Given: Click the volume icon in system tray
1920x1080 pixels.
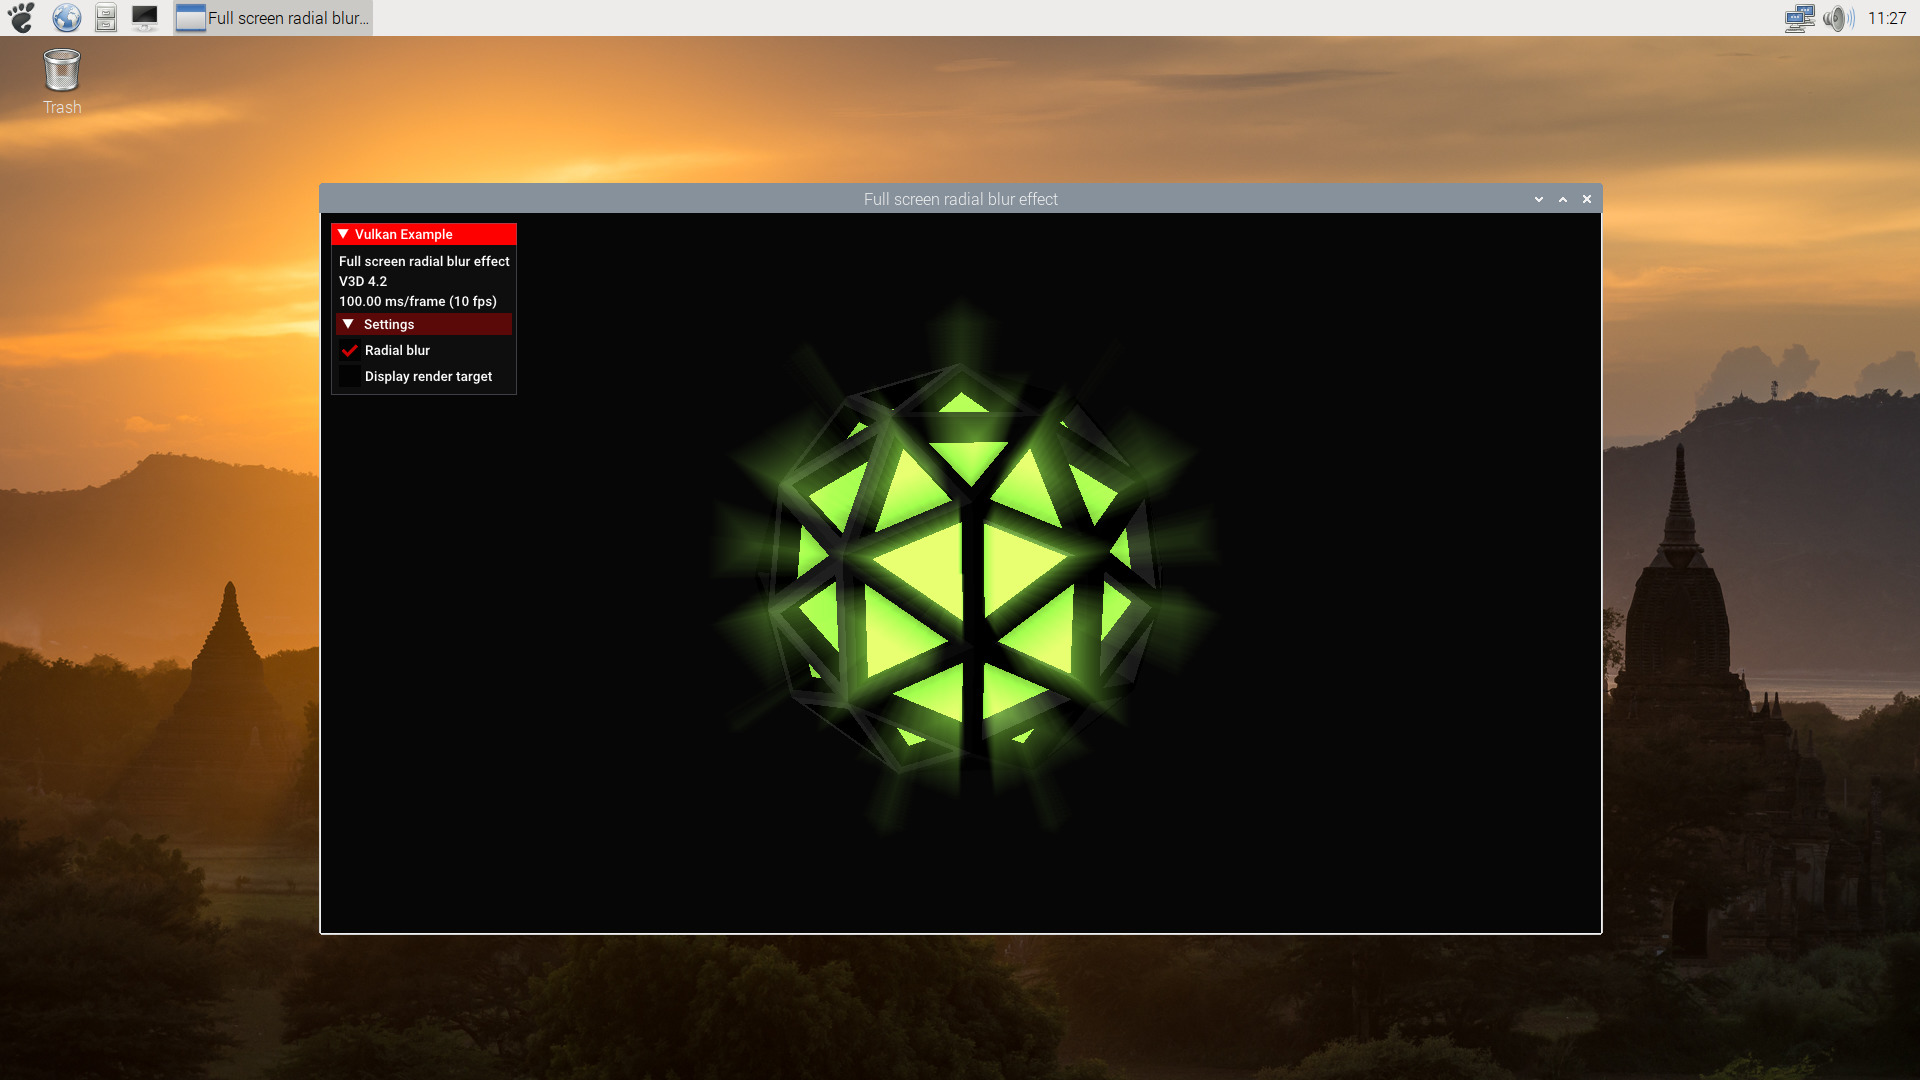Looking at the screenshot, I should click(1837, 17).
